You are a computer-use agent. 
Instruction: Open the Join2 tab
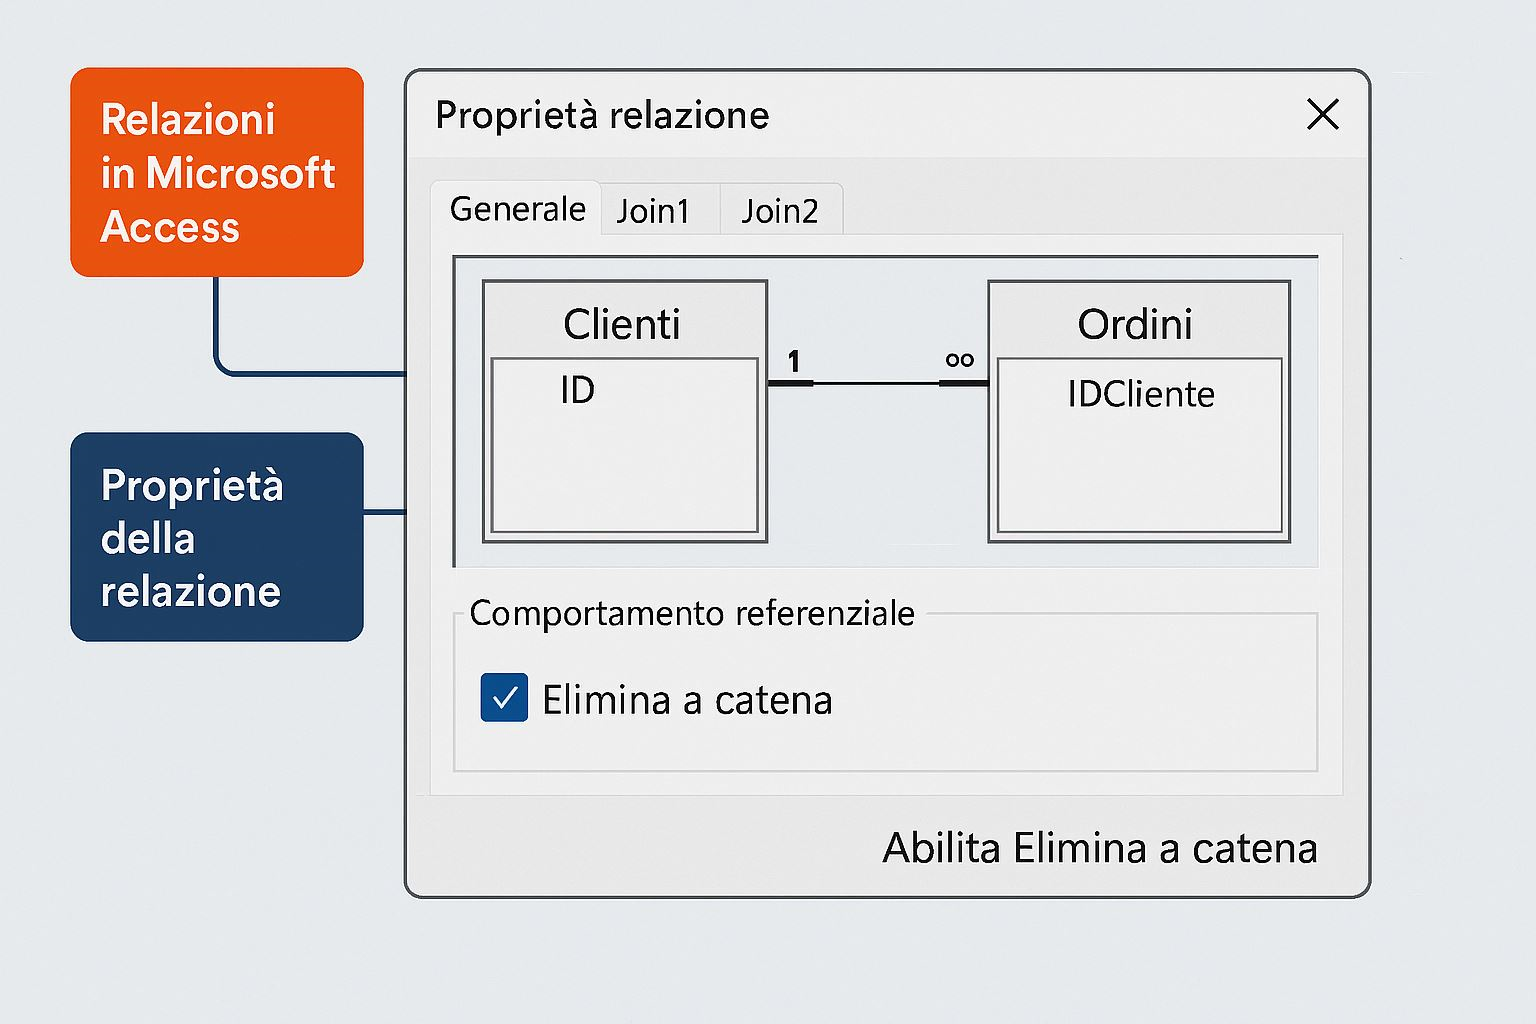pyautogui.click(x=780, y=211)
